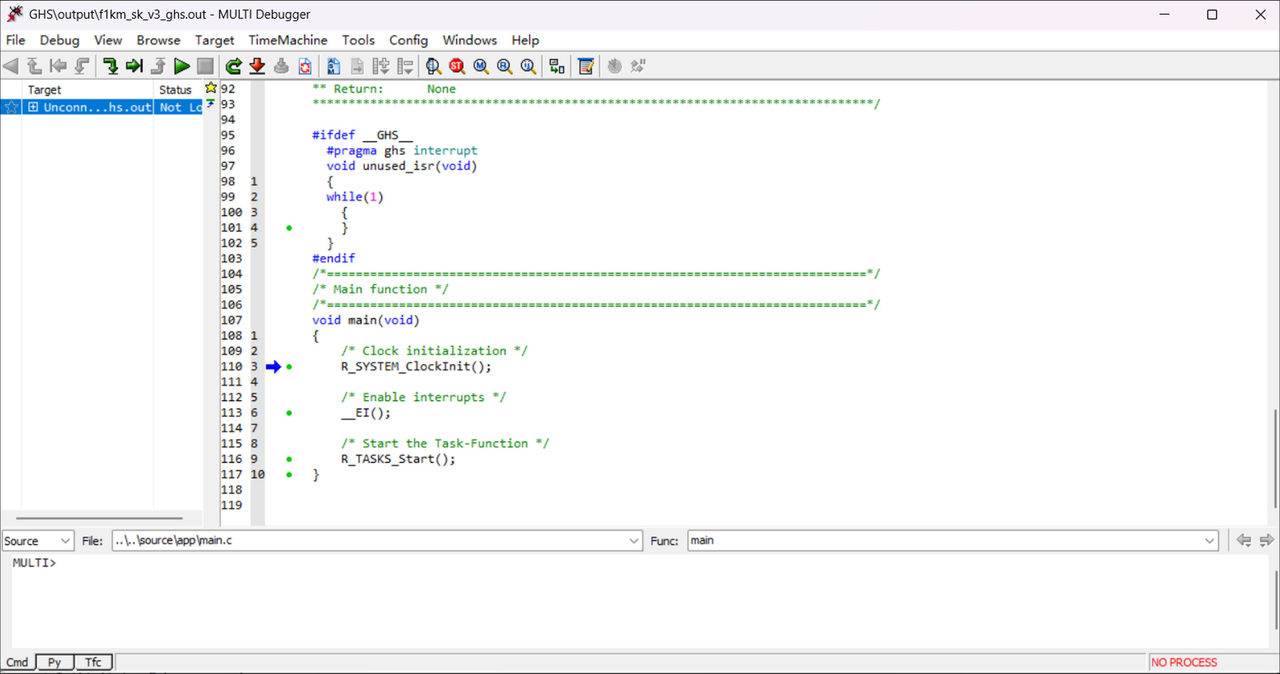Image resolution: width=1280 pixels, height=674 pixels.
Task: Open the TimeMachine menu
Action: coord(288,40)
